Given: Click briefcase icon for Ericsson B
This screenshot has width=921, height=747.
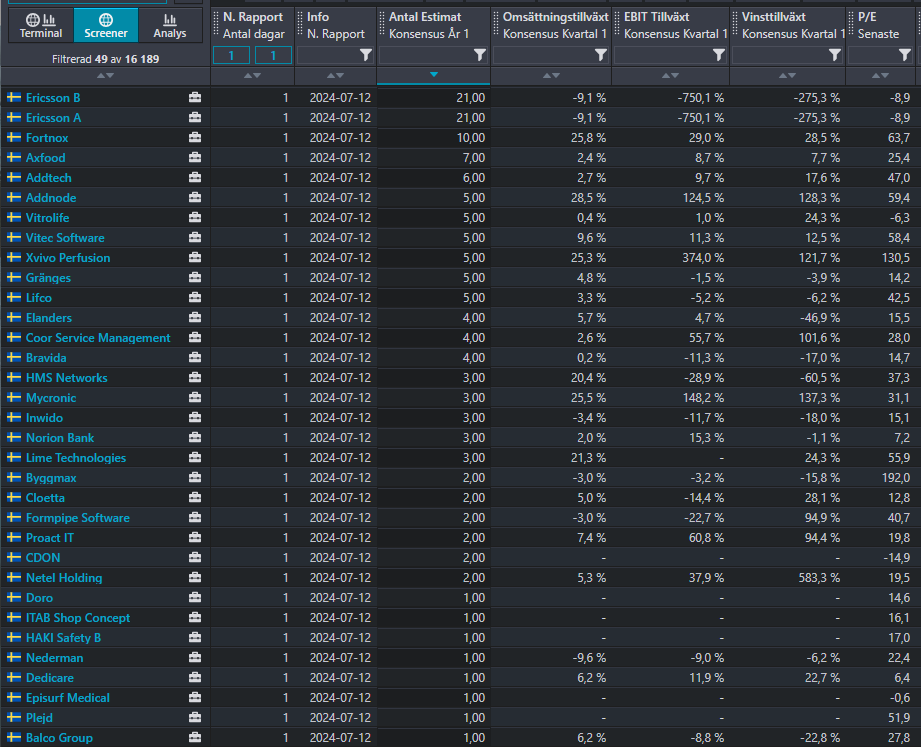Looking at the screenshot, I should pos(195,97).
